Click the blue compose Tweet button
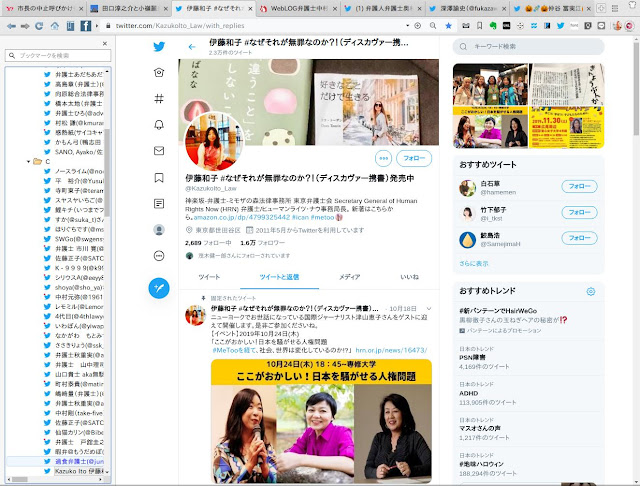This screenshot has width=640, height=486. click(159, 288)
